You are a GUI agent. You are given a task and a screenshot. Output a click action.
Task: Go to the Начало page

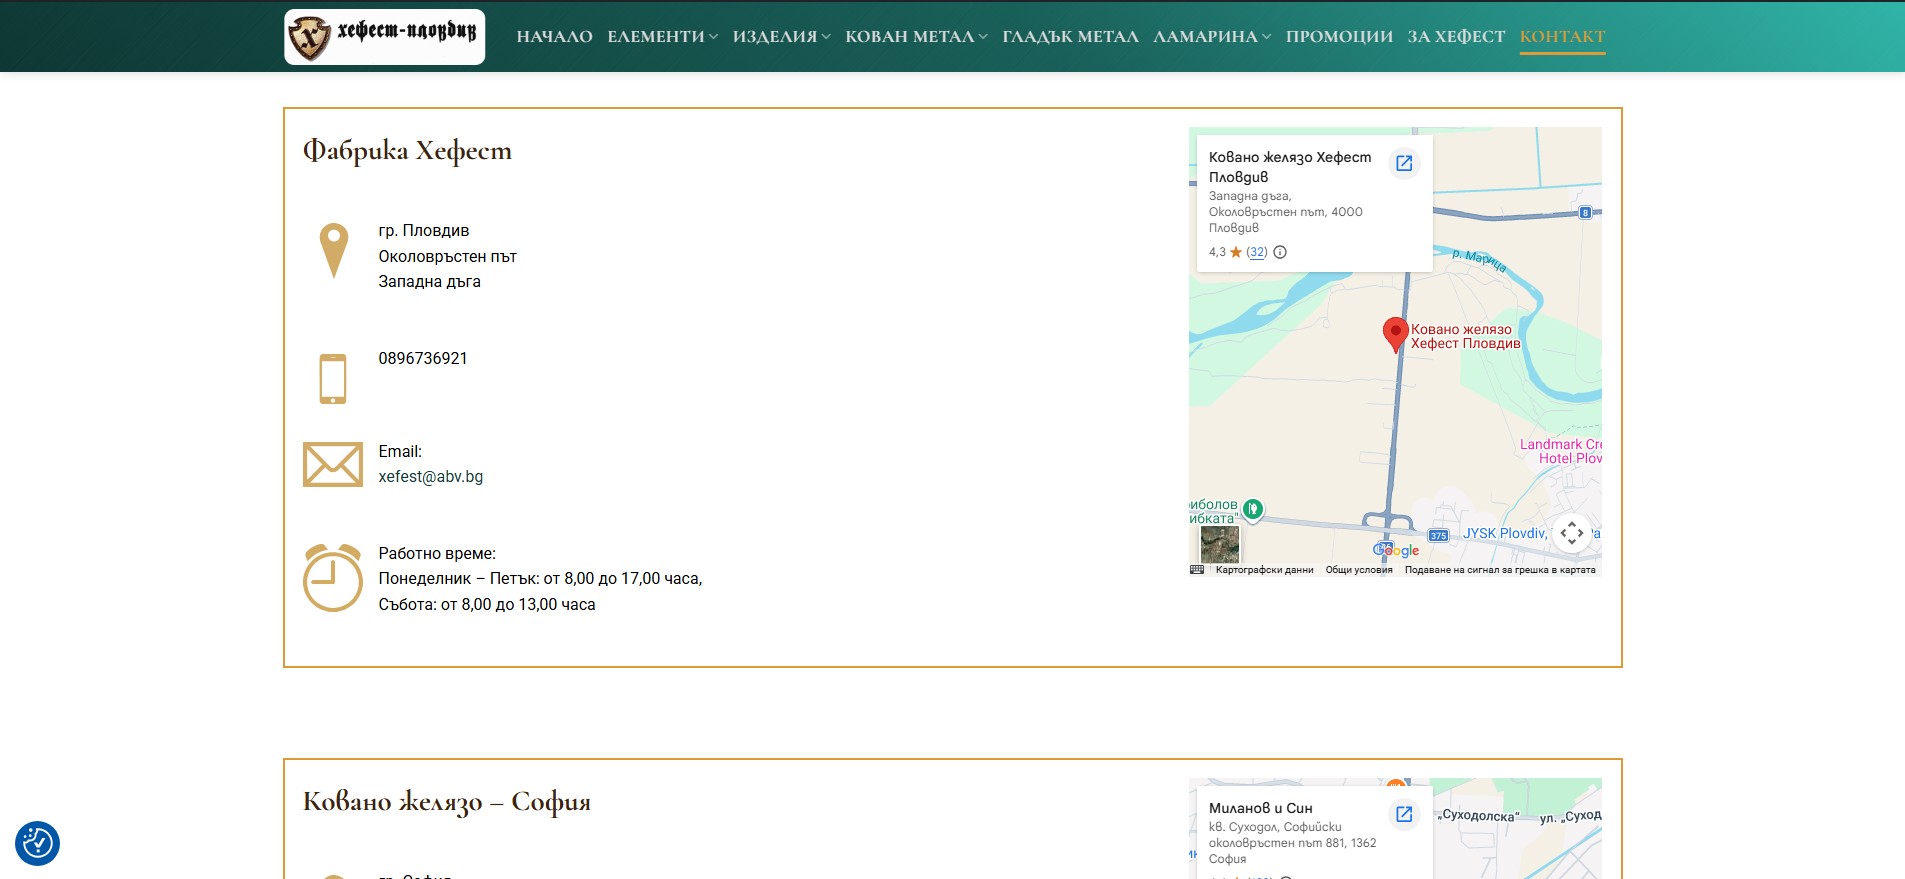(x=554, y=37)
